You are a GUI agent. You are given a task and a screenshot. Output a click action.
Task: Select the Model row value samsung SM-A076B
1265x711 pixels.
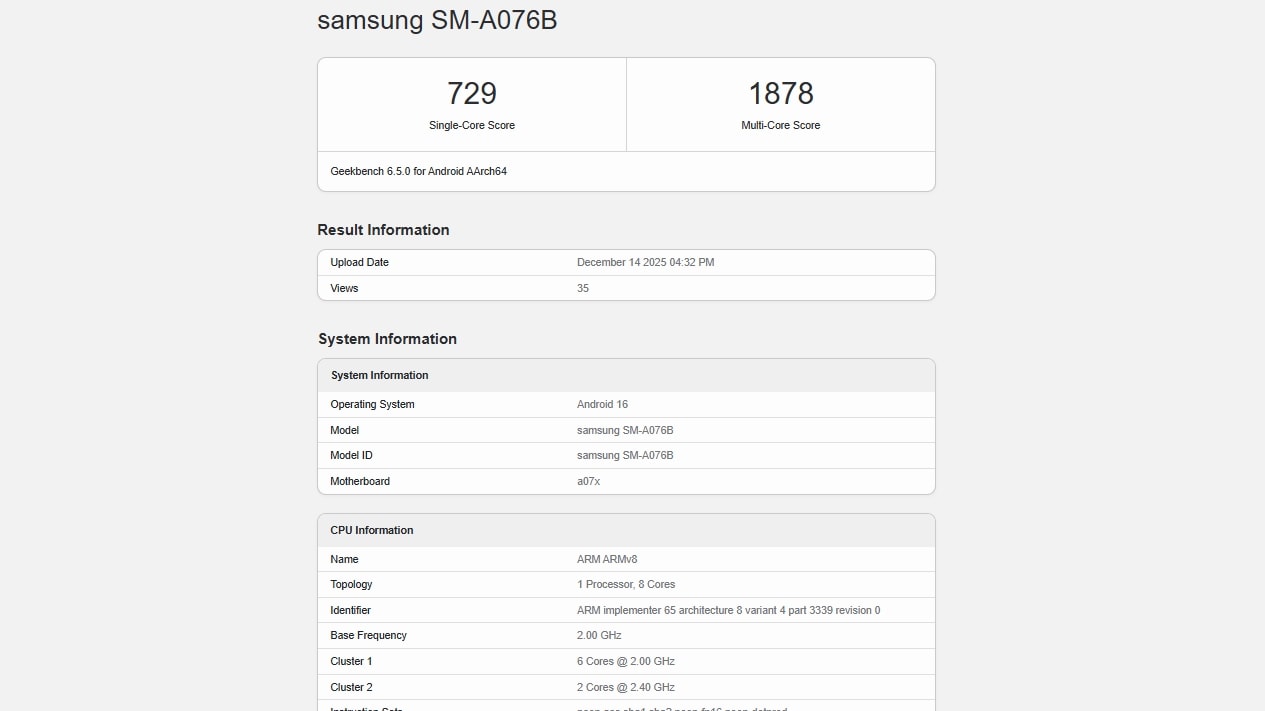click(x=624, y=430)
